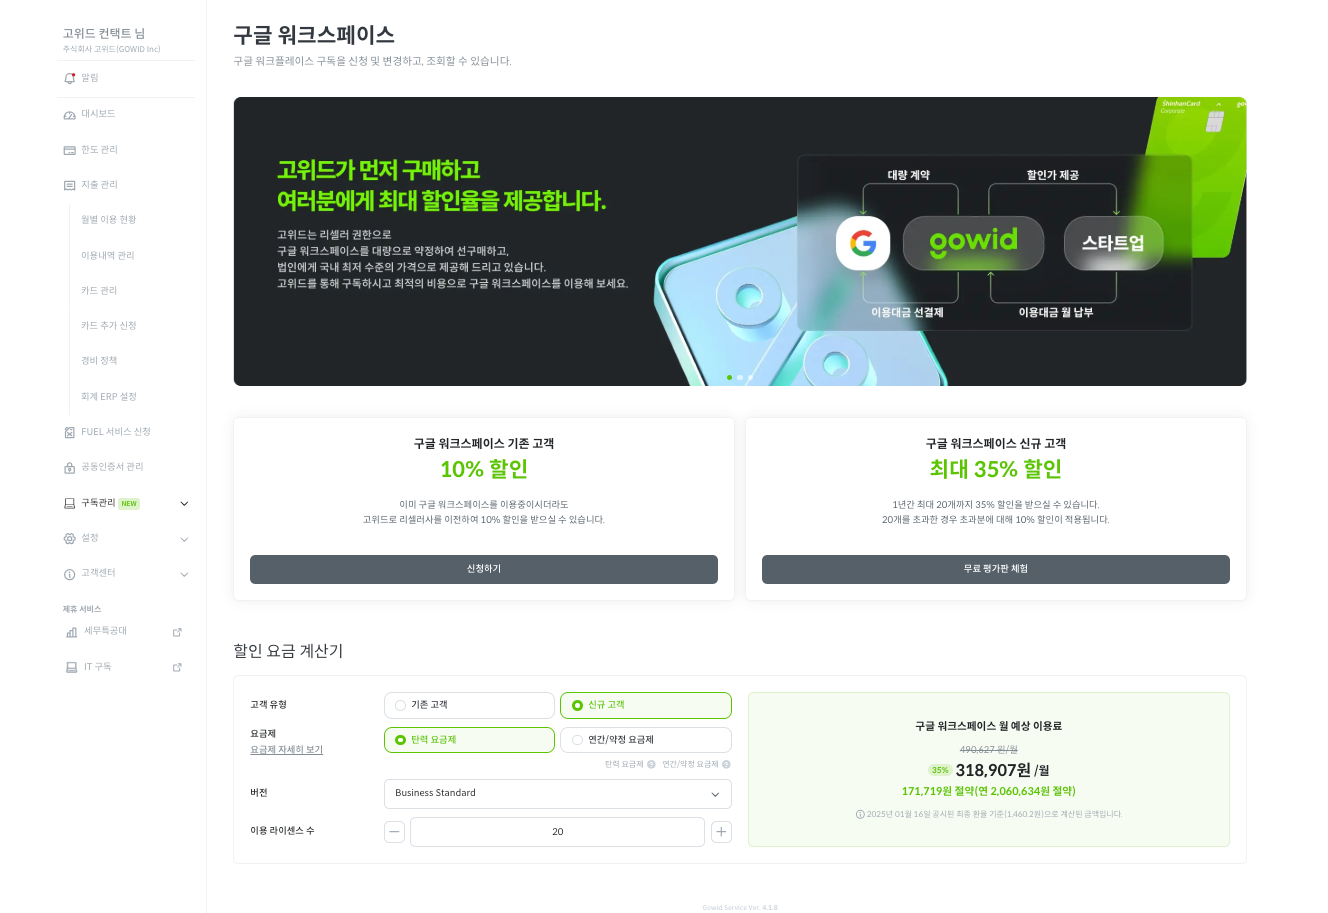Screen dimensions: 1328x913
Task: Click the 이용 라이센스 수 input field
Action: point(558,832)
